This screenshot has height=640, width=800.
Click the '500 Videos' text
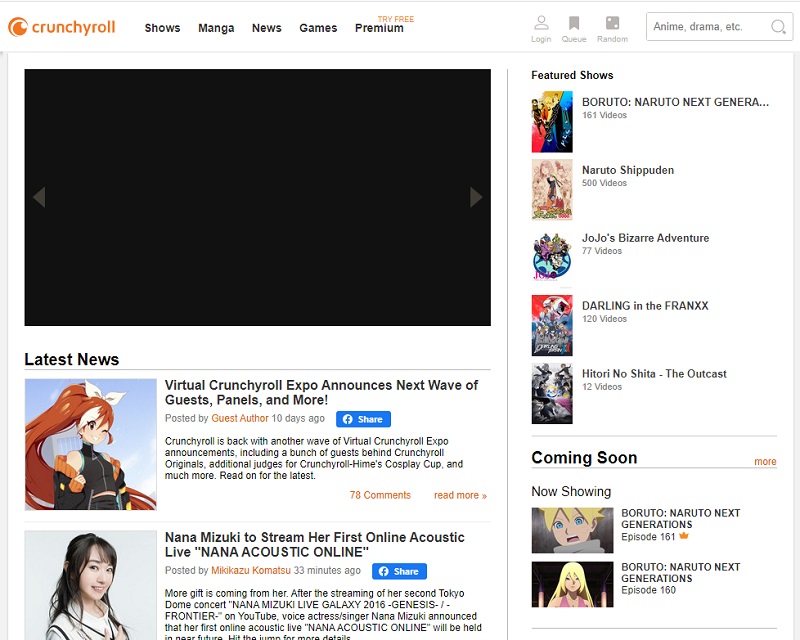(x=604, y=183)
